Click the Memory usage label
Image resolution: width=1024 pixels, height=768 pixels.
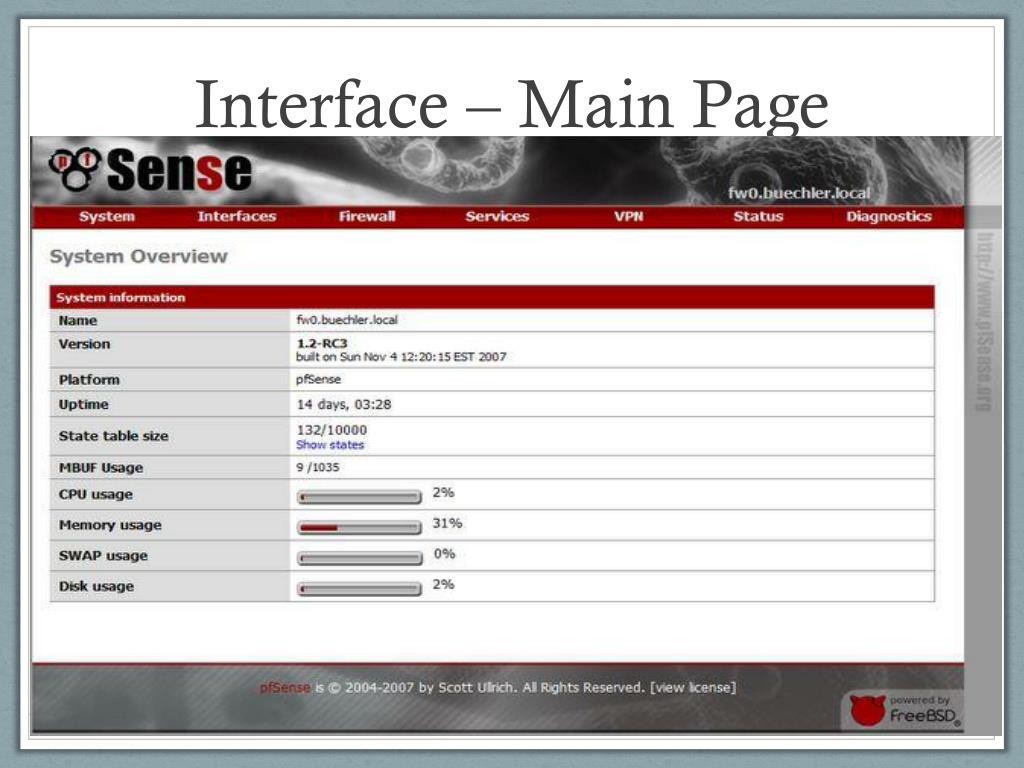point(110,525)
